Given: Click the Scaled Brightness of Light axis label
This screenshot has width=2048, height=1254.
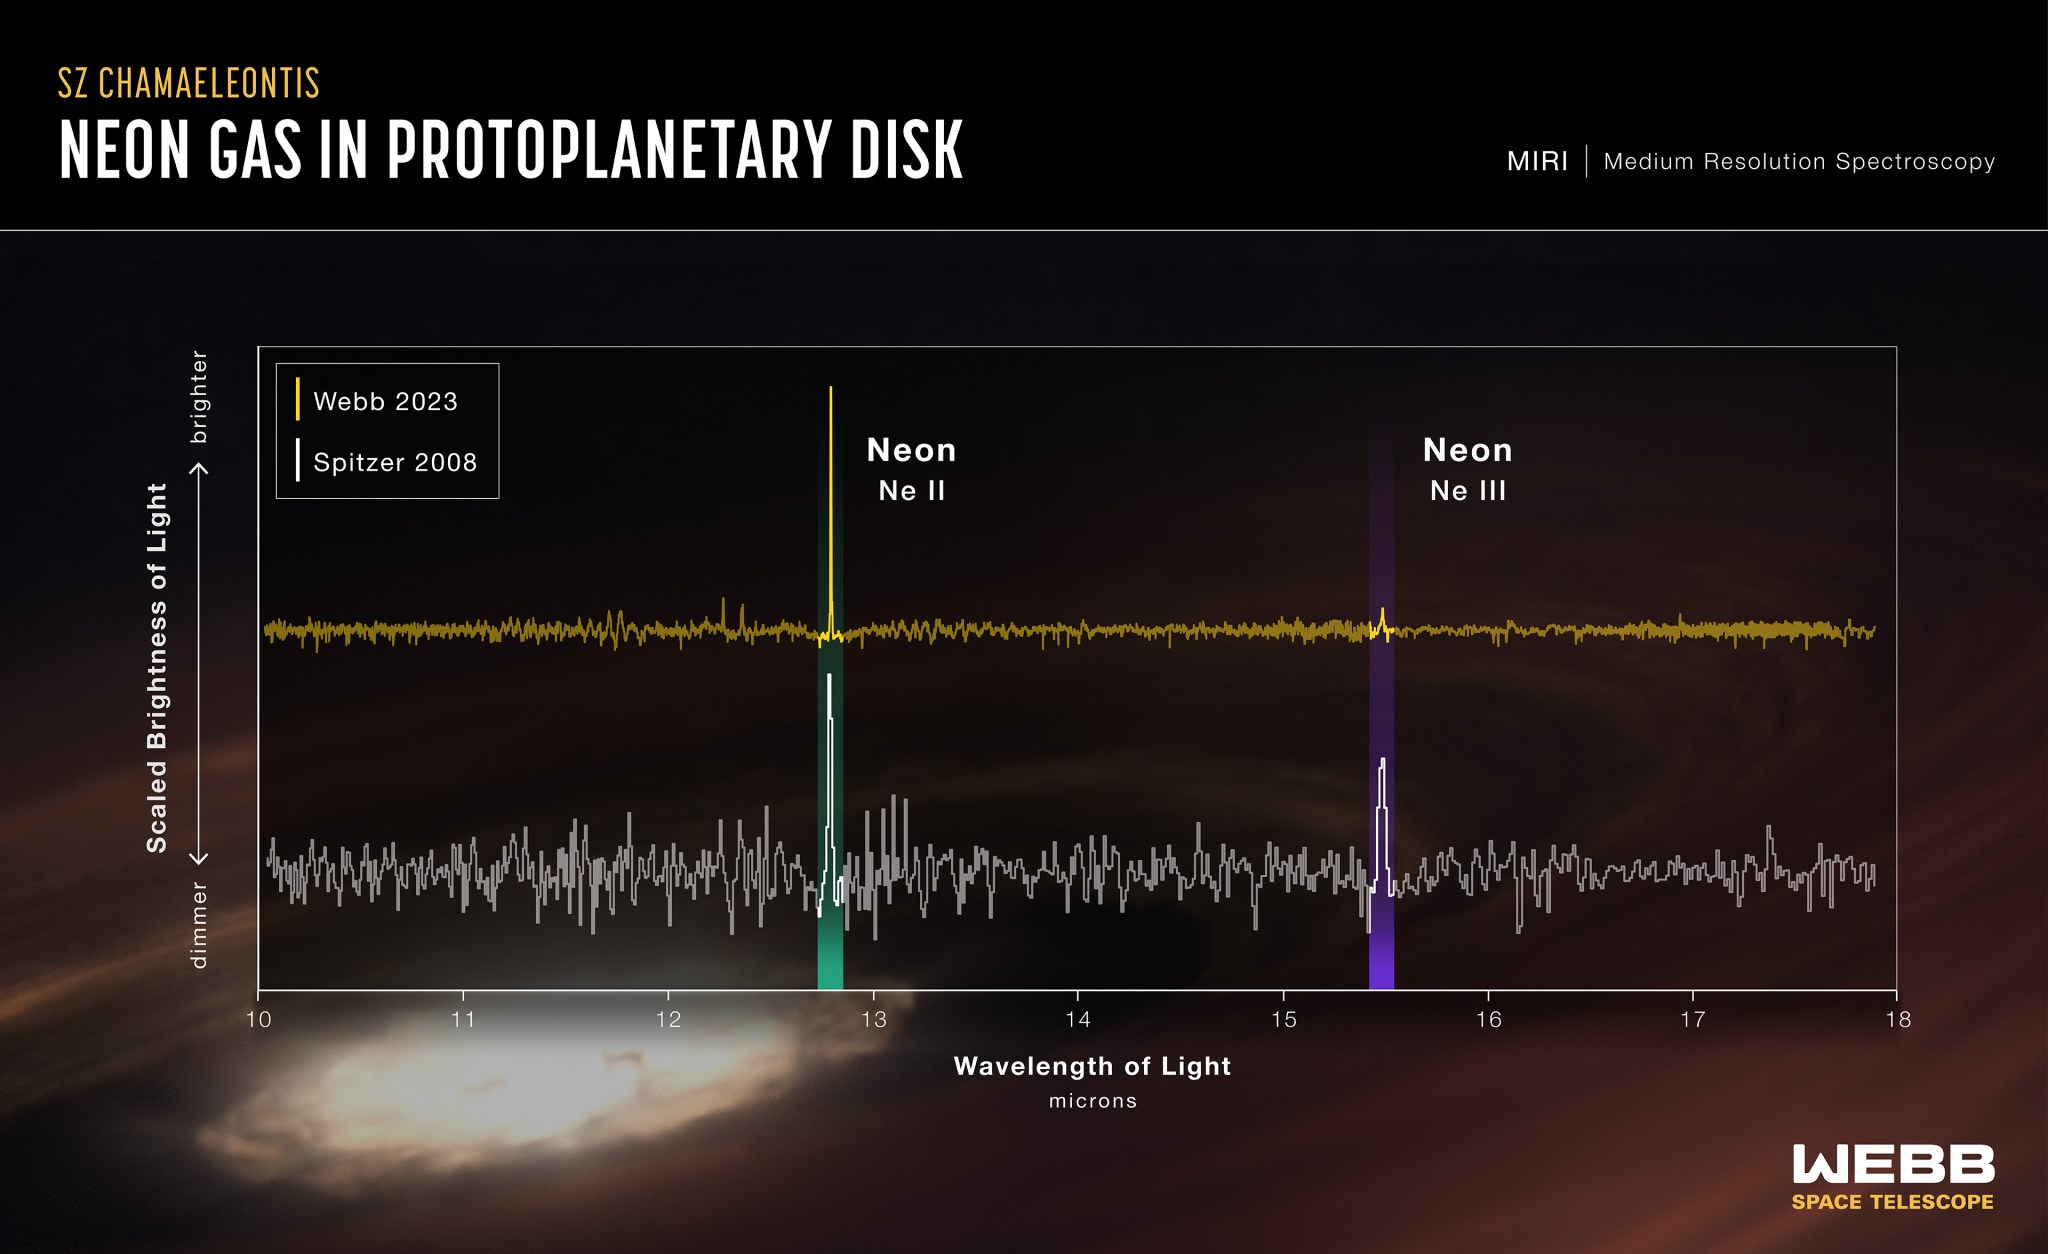Looking at the screenshot, I should [x=157, y=667].
